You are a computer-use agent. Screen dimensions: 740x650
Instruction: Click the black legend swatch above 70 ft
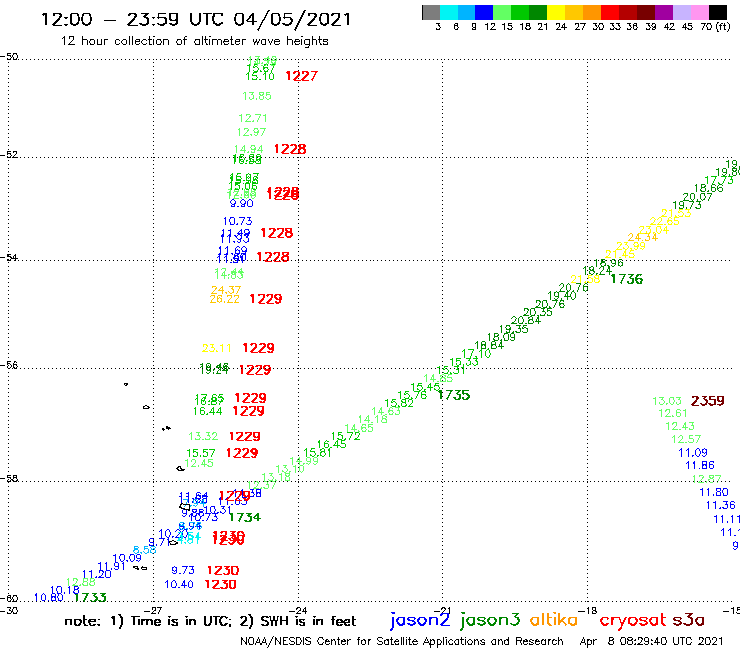(717, 12)
